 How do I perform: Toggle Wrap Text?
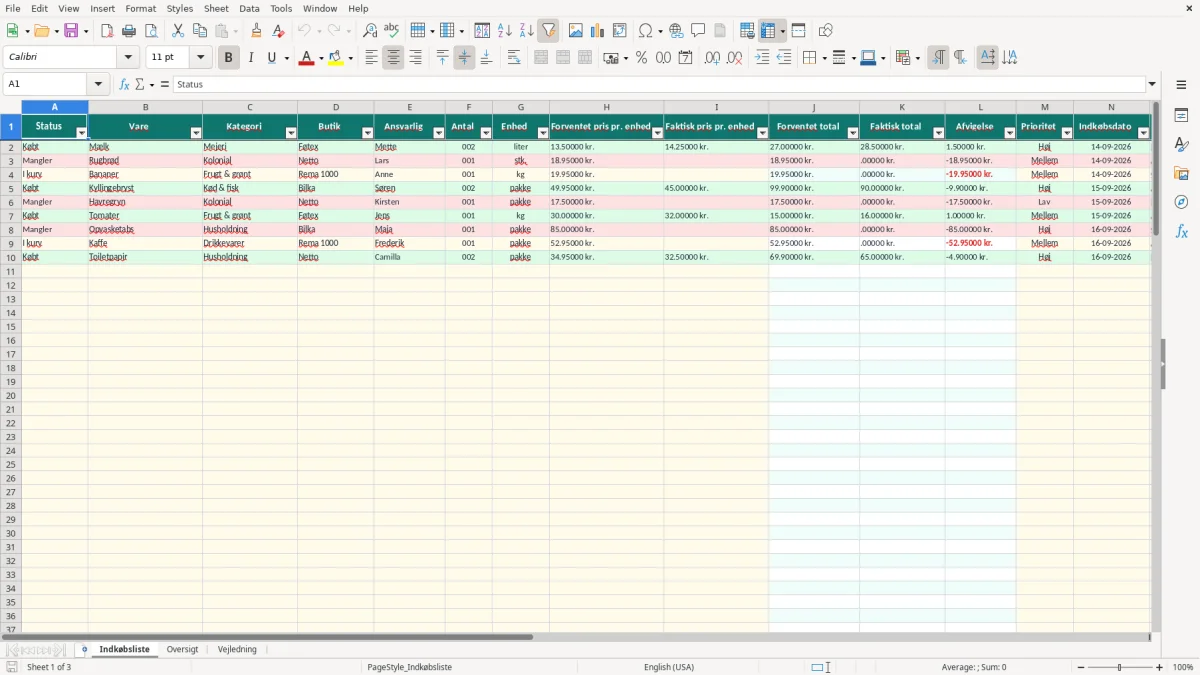coord(514,58)
